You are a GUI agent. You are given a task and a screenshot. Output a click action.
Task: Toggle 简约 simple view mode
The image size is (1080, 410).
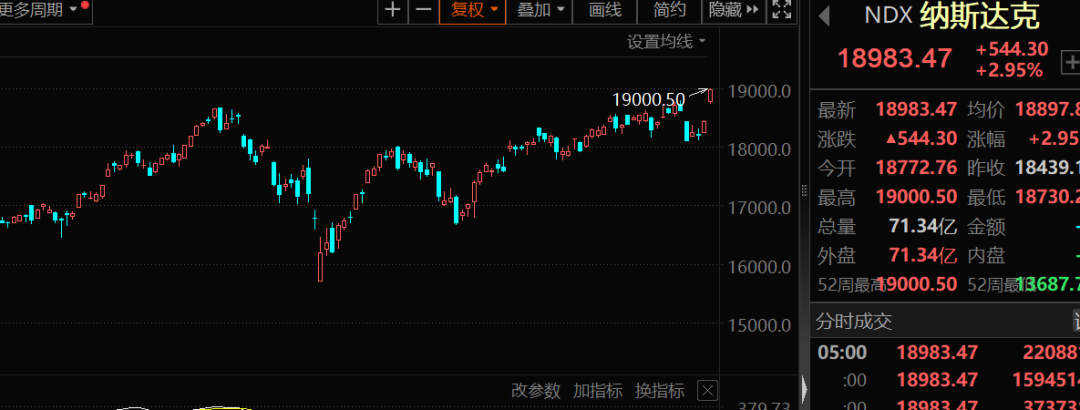[x=669, y=10]
